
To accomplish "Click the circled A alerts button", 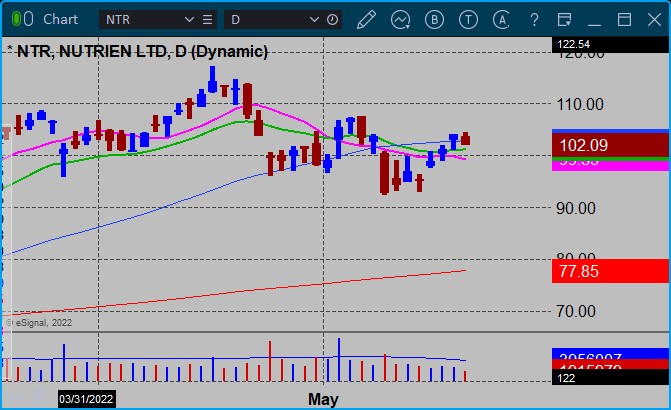I will point(502,20).
